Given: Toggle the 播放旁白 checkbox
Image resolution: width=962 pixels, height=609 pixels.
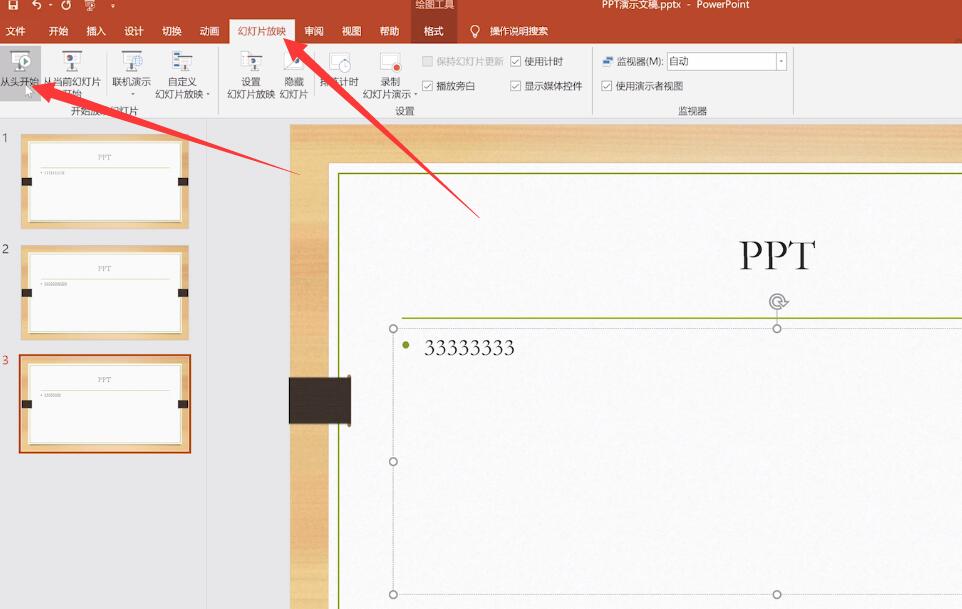Looking at the screenshot, I should [x=428, y=86].
